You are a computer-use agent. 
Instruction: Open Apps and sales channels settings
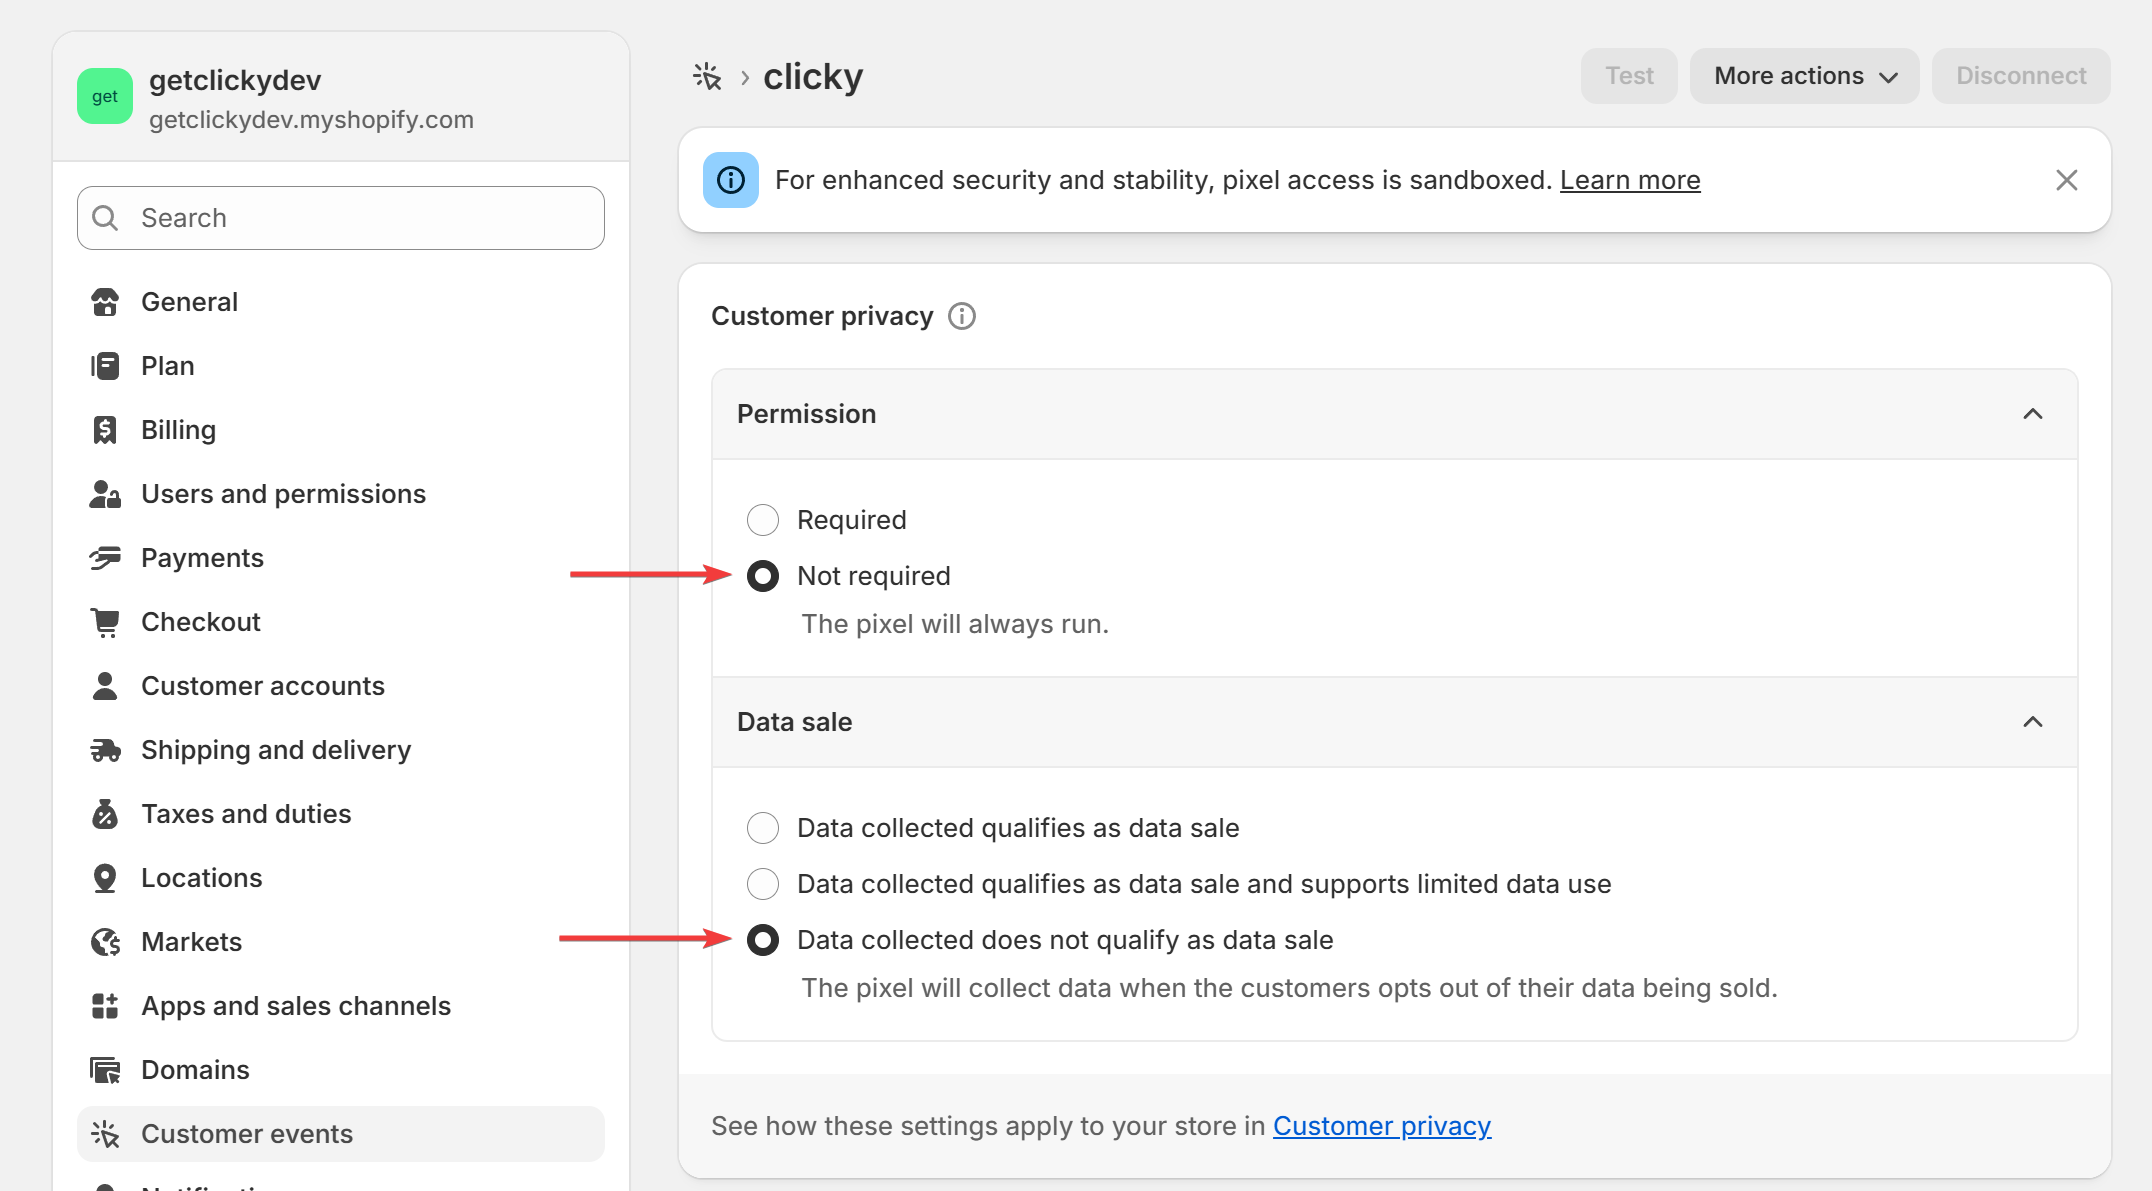coord(295,1006)
